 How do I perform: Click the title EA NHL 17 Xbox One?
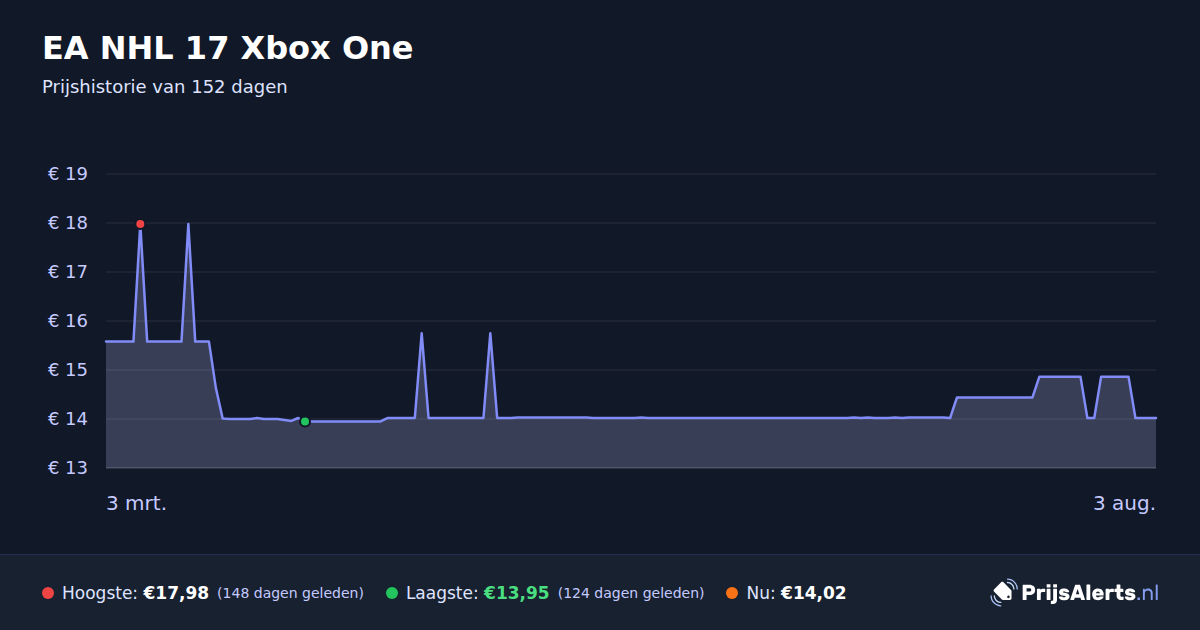click(227, 48)
